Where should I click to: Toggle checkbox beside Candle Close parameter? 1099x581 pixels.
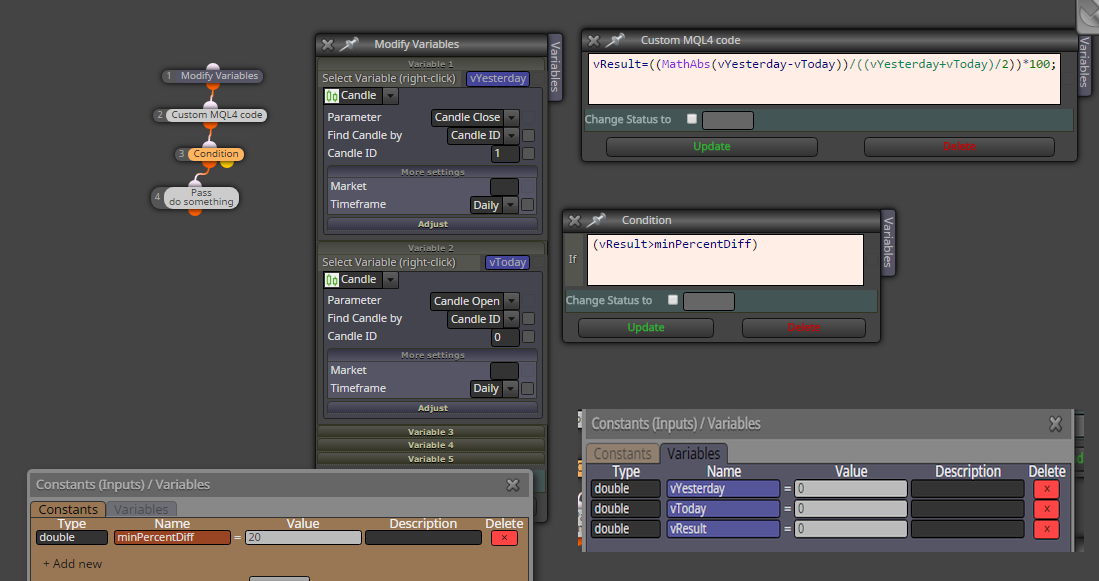pyautogui.click(x=528, y=118)
